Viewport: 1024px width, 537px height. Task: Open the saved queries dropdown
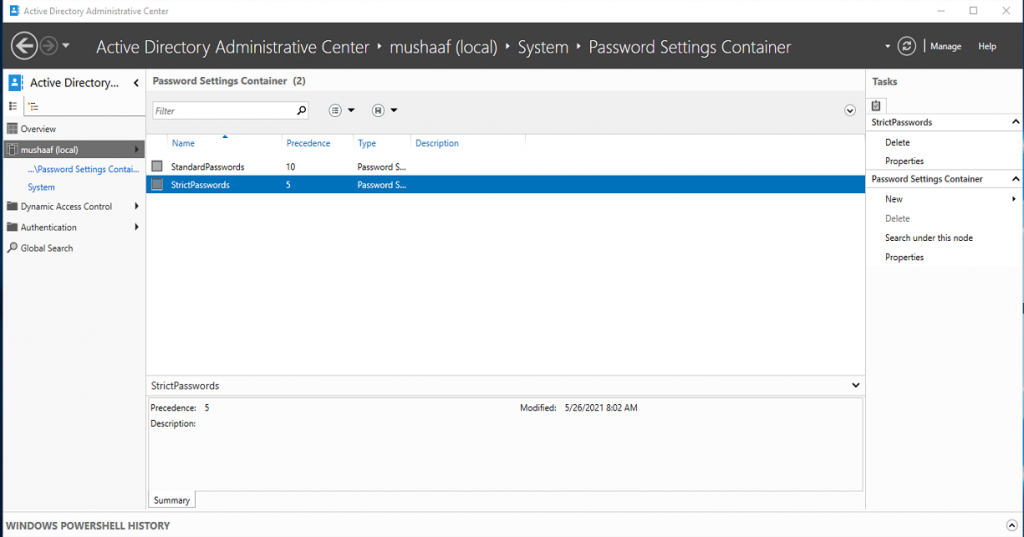click(x=385, y=110)
